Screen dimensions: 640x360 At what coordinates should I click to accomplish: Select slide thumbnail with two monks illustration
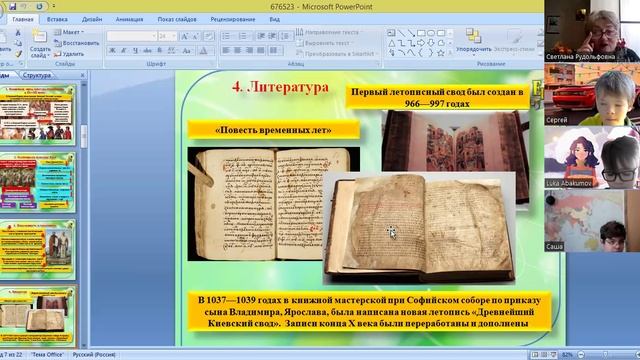[37, 249]
